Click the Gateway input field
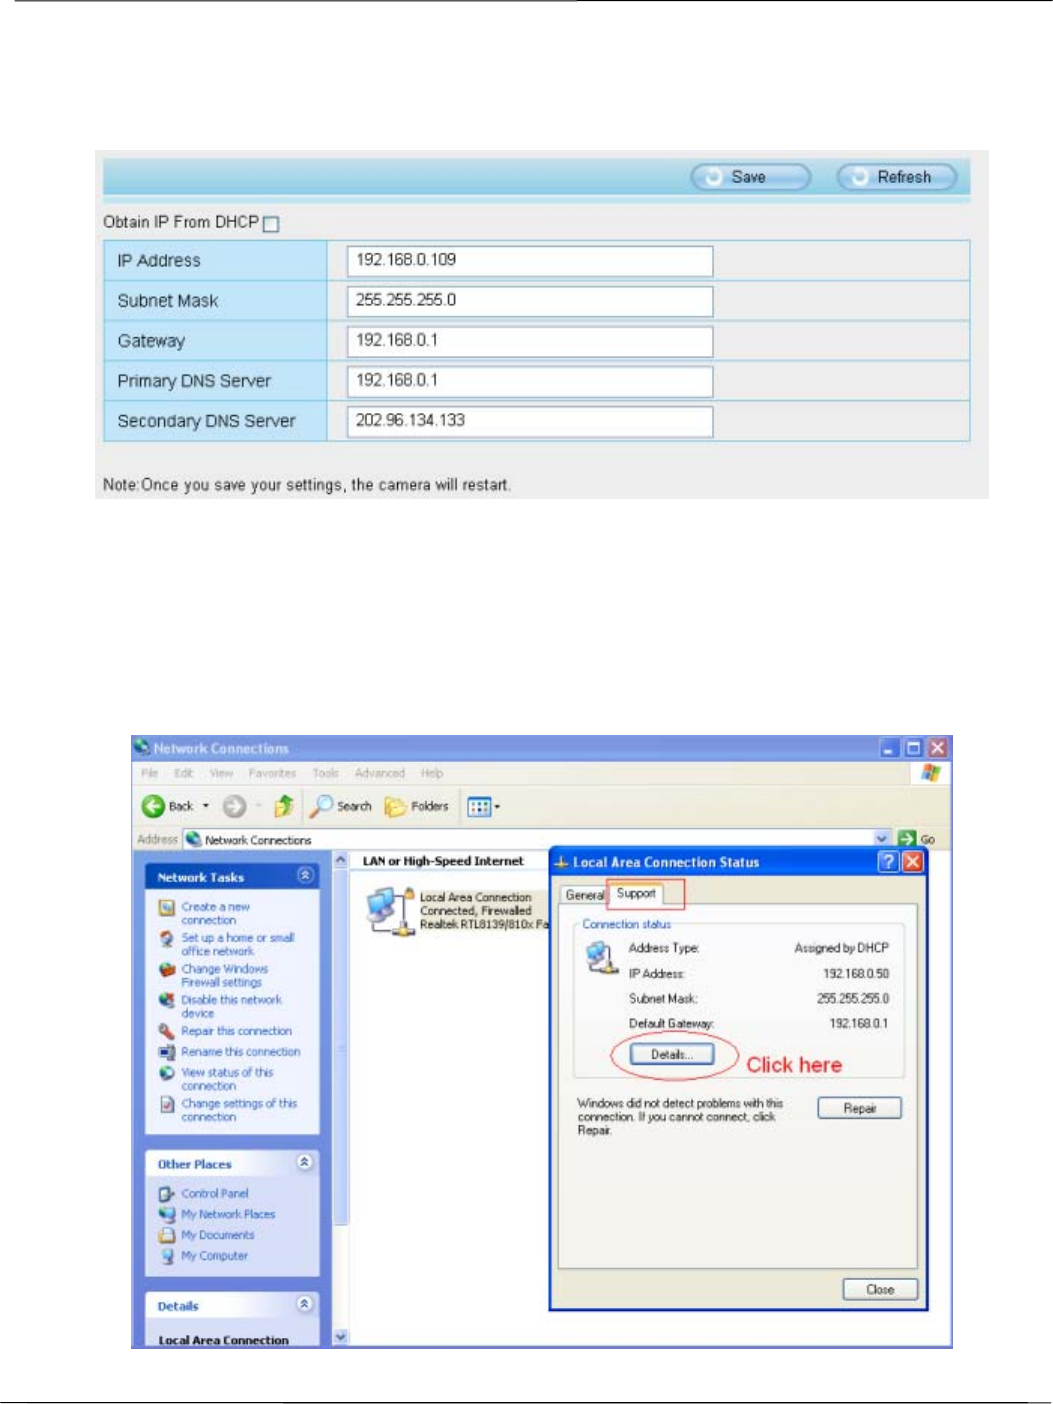Viewport: 1053px width, 1404px height. click(530, 341)
